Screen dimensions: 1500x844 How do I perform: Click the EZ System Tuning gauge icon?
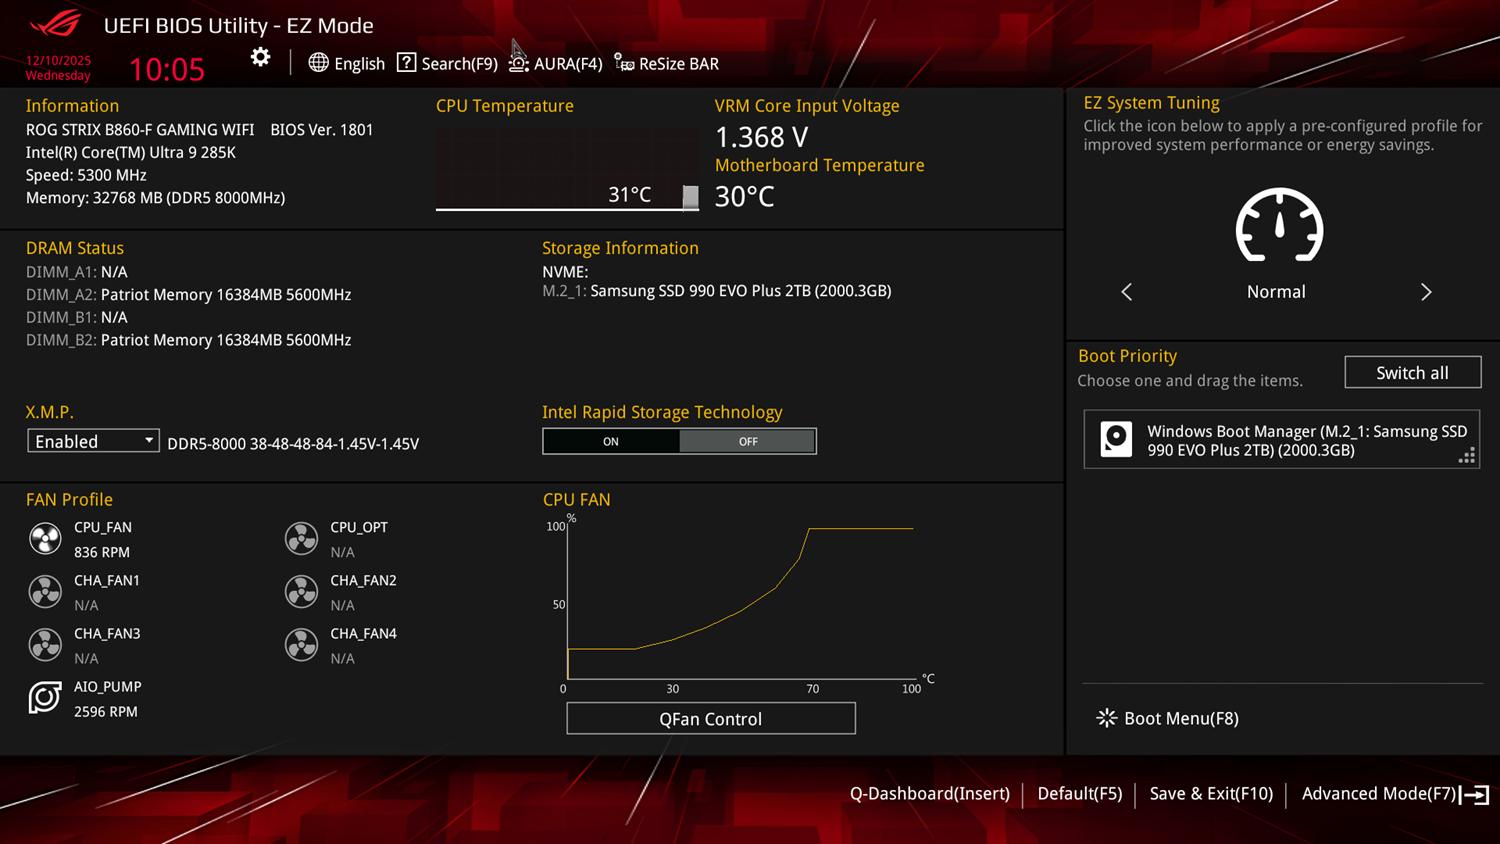[1279, 226]
